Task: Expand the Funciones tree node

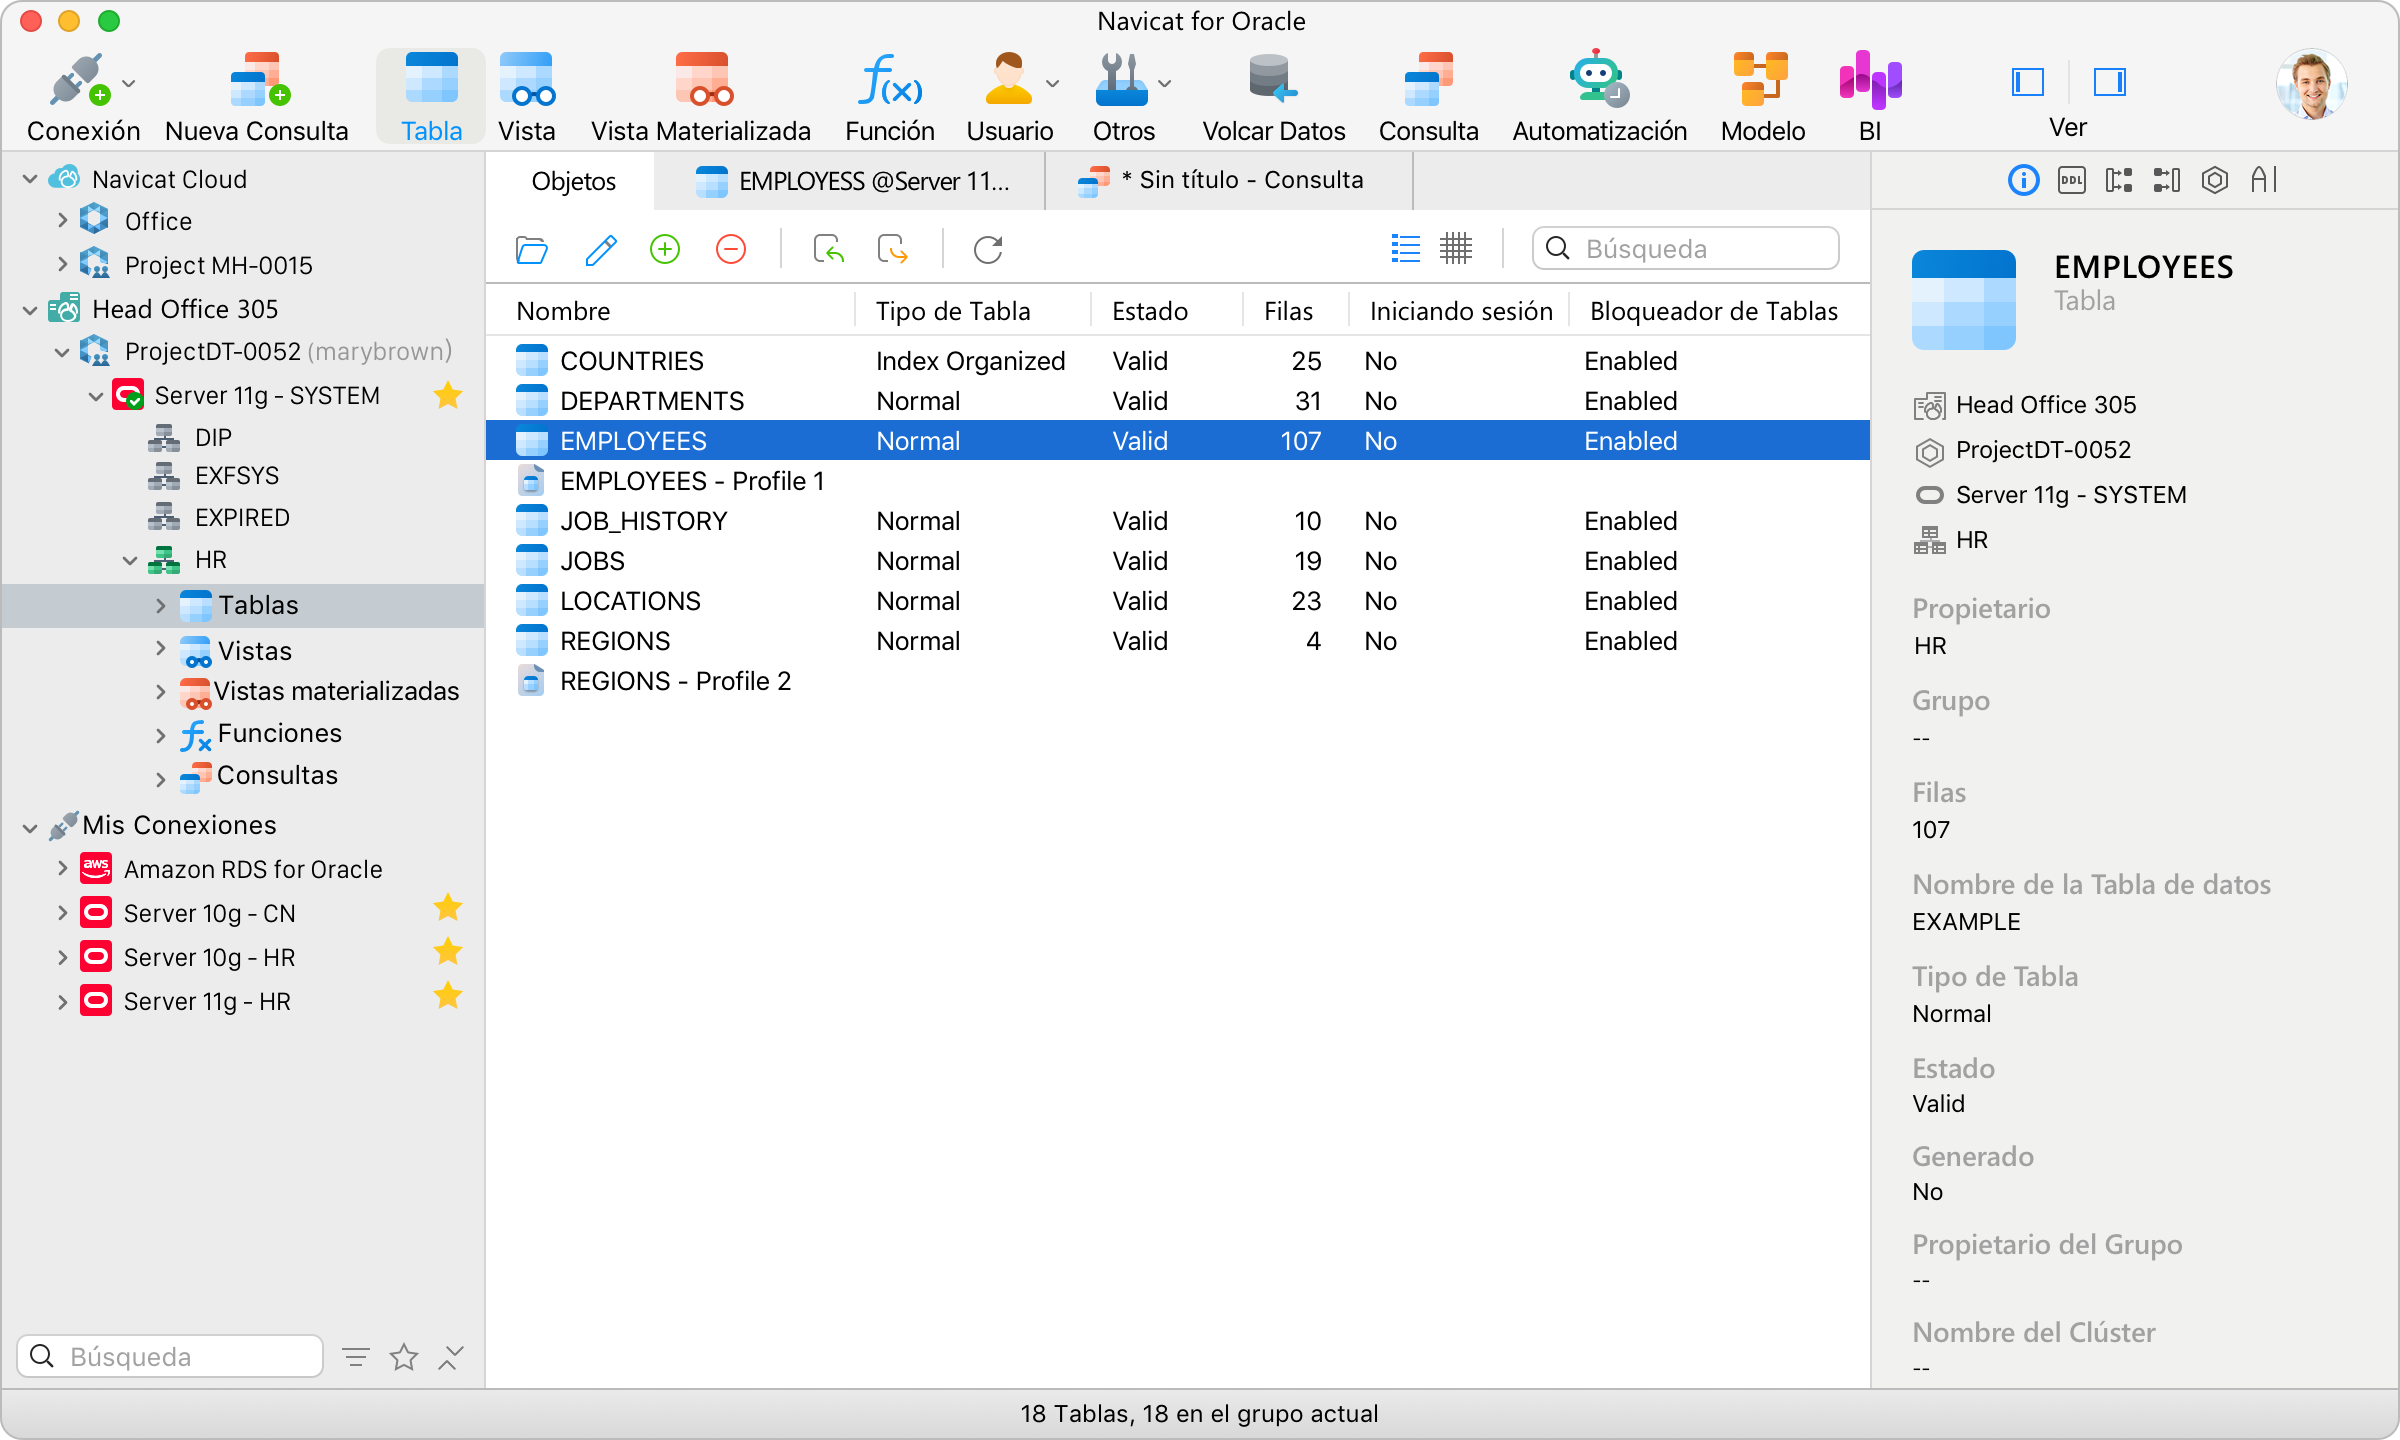Action: click(160, 735)
